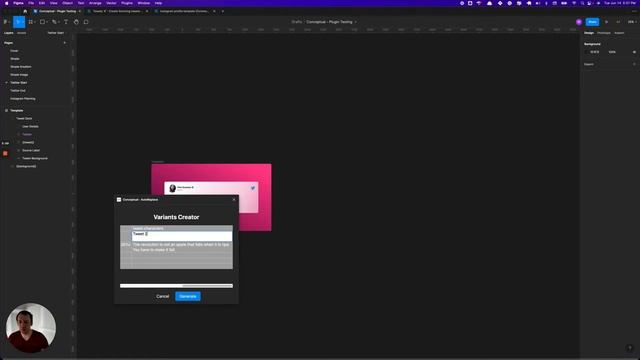Toggle background visibility eye icon
This screenshot has width=640, height=360.
634,52
